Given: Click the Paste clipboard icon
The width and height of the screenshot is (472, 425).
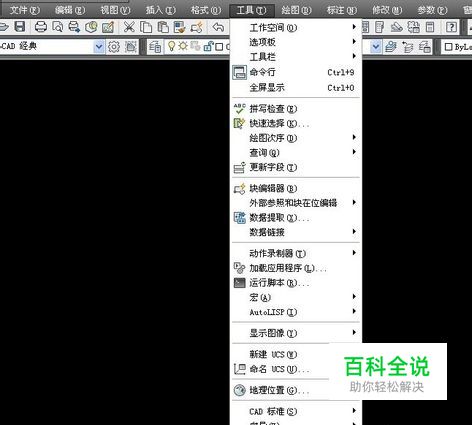Looking at the screenshot, I should click(x=163, y=27).
